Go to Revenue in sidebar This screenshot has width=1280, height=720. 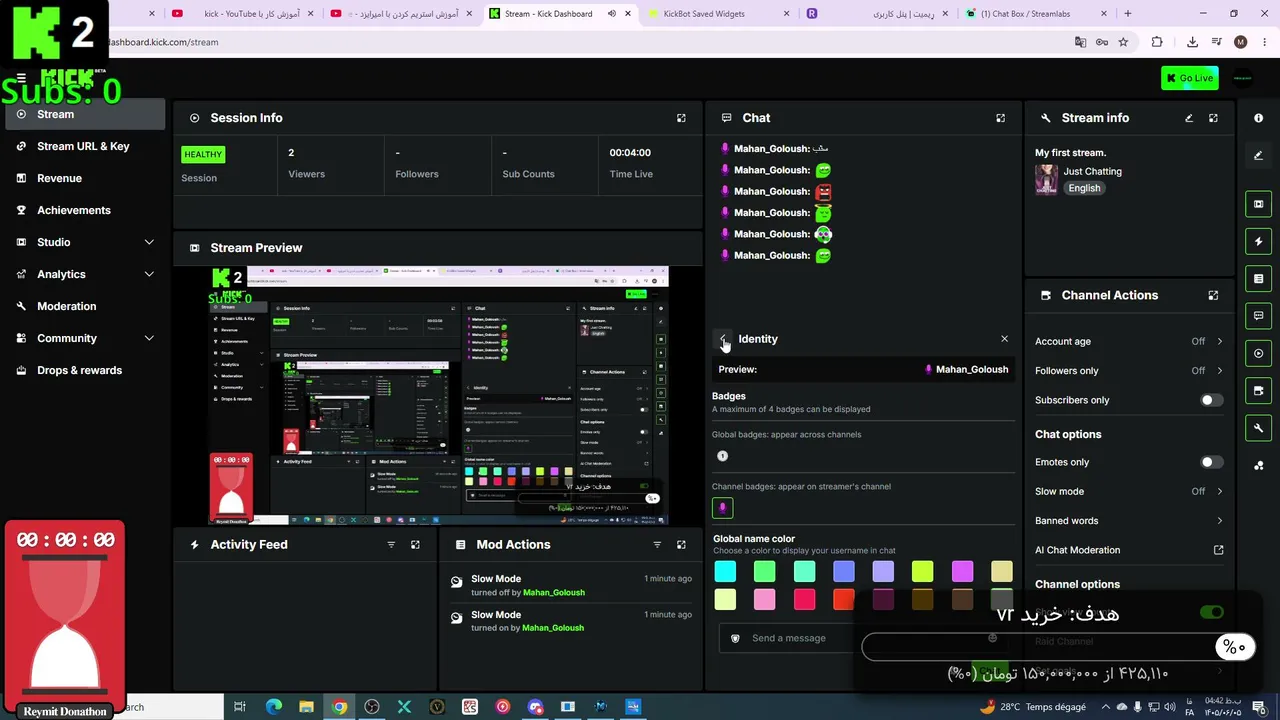pos(86,178)
